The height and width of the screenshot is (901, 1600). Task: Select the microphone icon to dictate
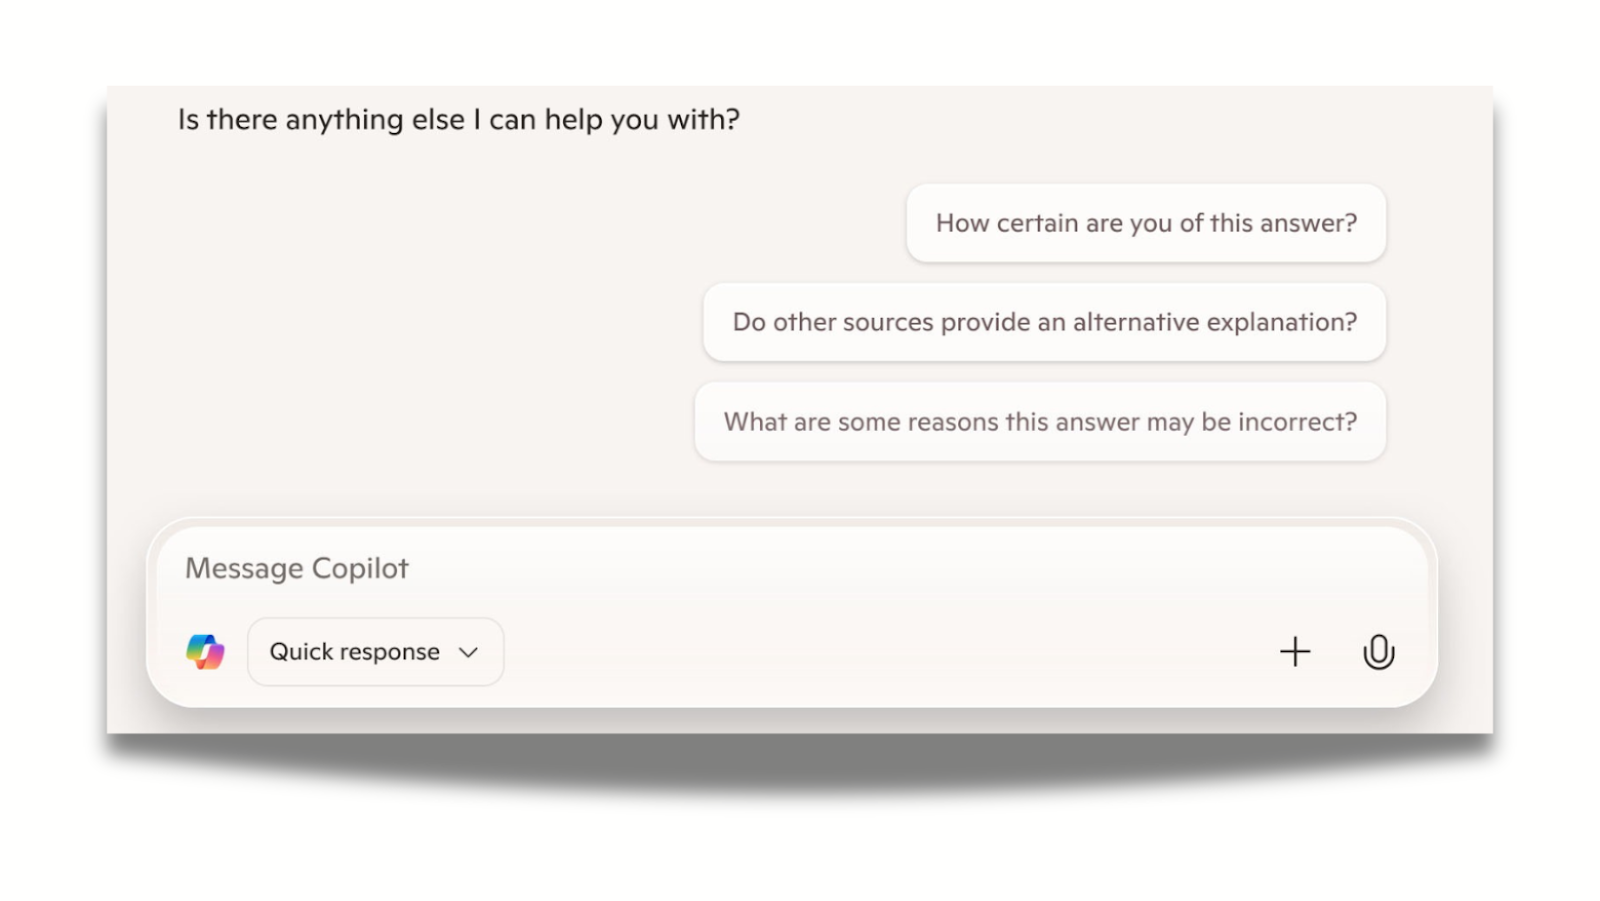coord(1377,651)
